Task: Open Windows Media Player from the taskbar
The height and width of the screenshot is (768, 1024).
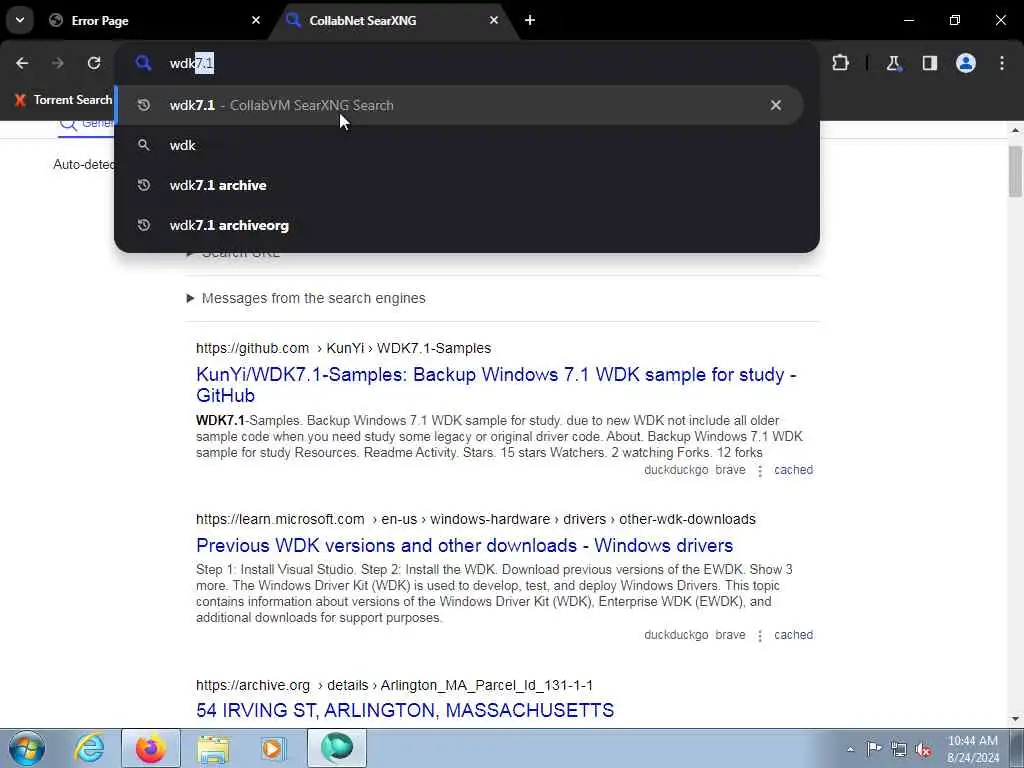Action: (x=273, y=748)
